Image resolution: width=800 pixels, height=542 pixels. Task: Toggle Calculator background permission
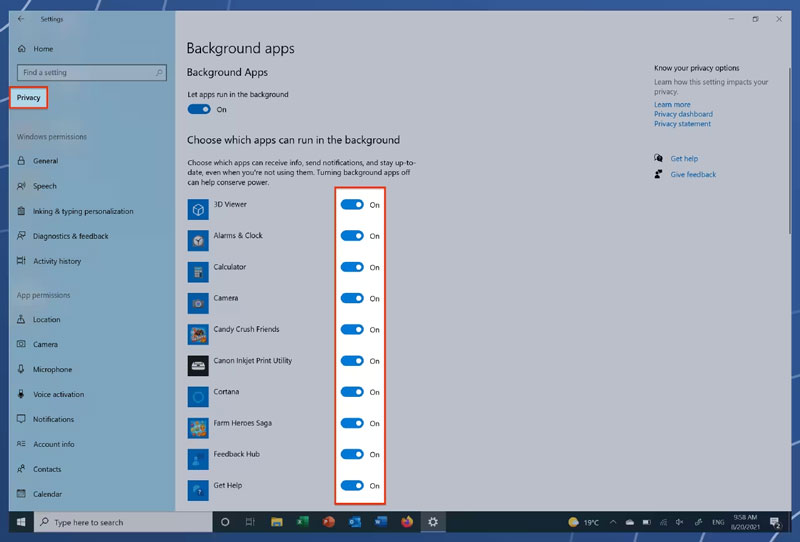[x=352, y=267]
